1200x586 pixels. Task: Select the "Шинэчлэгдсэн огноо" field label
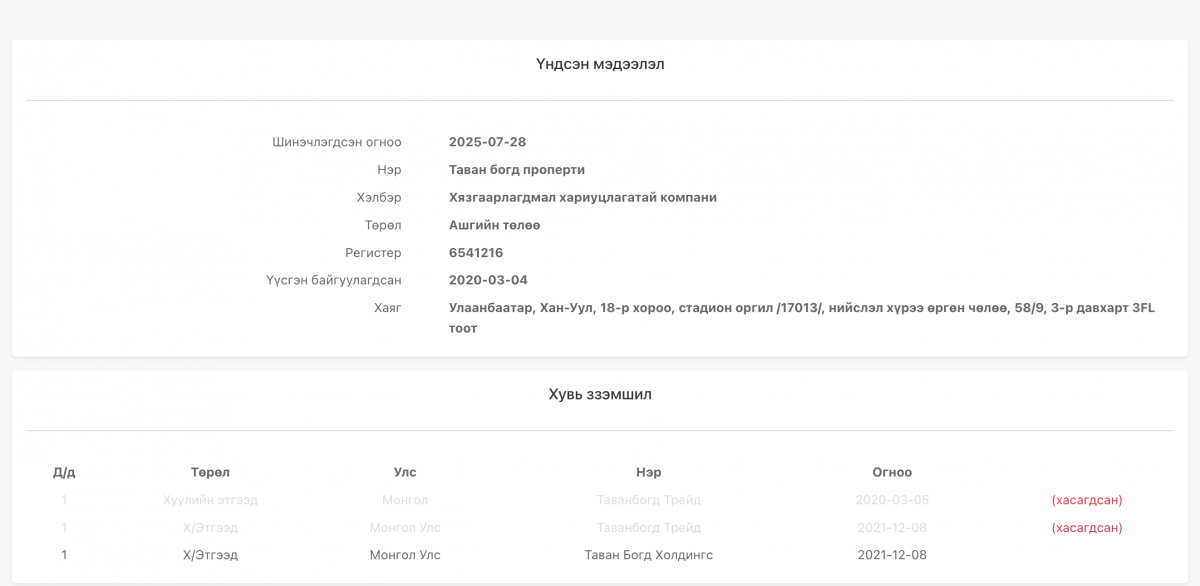pos(336,142)
